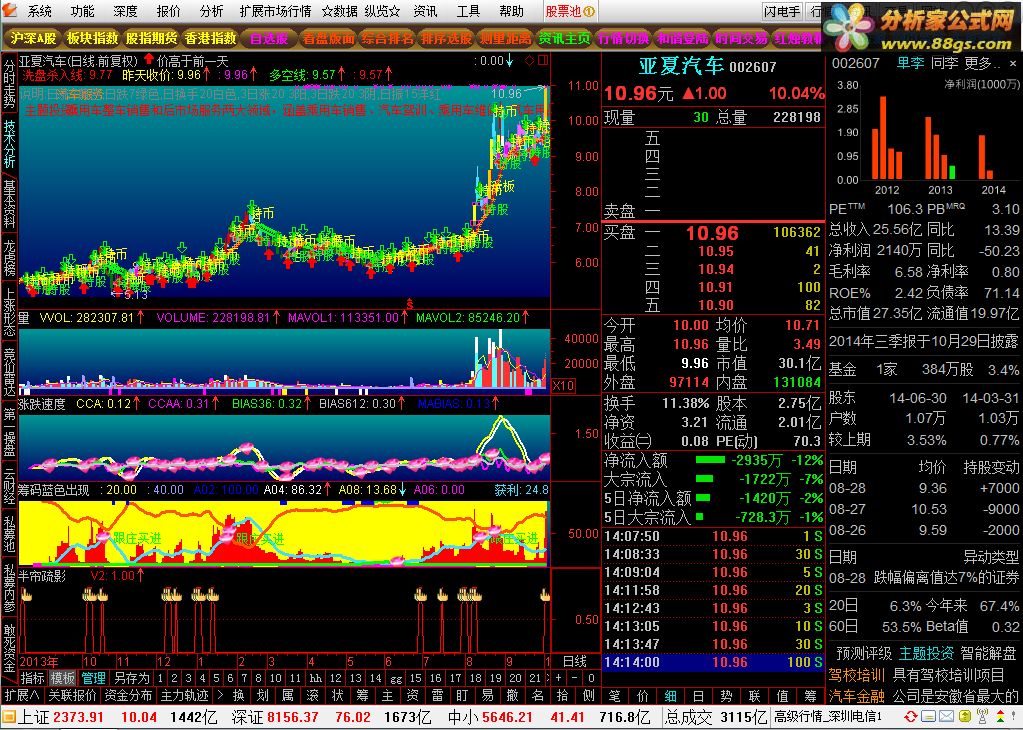
Task: Click the red S marker below the price chart
Action: [x=410, y=304]
